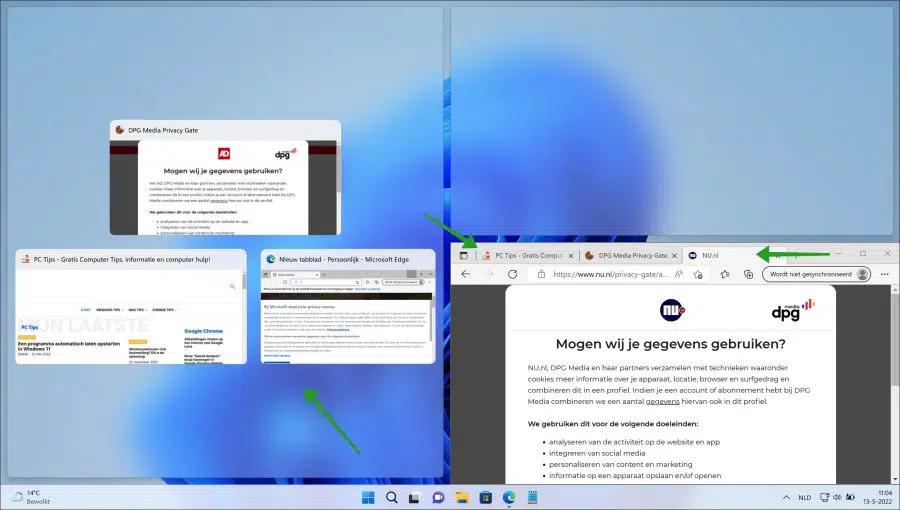Open network status tray icon
The width and height of the screenshot is (900, 510).
[824, 497]
